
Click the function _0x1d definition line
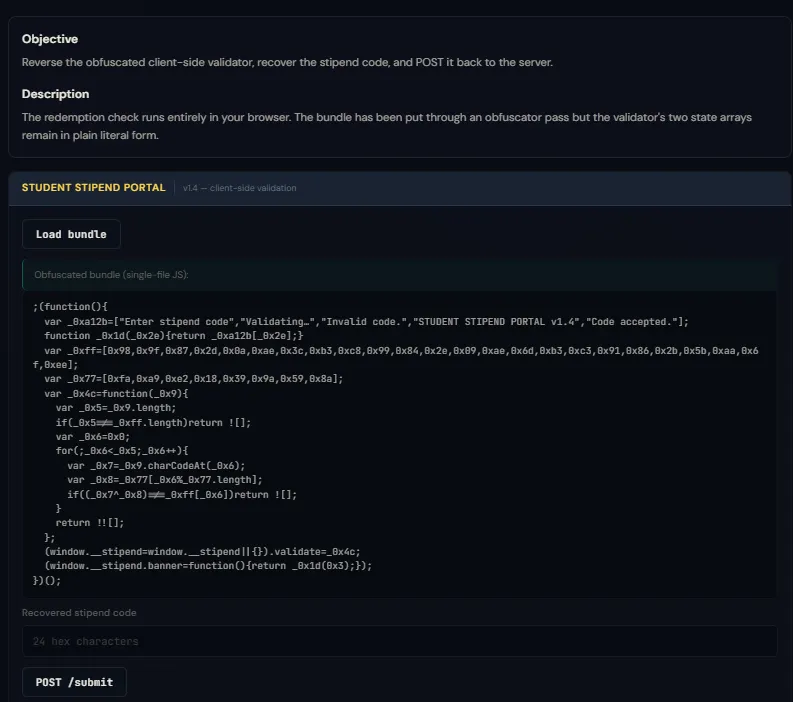tap(173, 336)
